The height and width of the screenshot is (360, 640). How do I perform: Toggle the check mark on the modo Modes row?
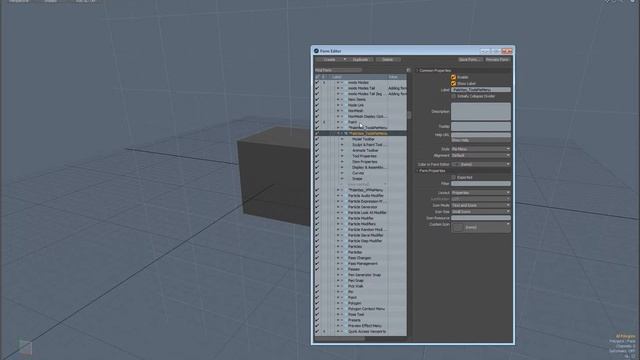coord(317,82)
